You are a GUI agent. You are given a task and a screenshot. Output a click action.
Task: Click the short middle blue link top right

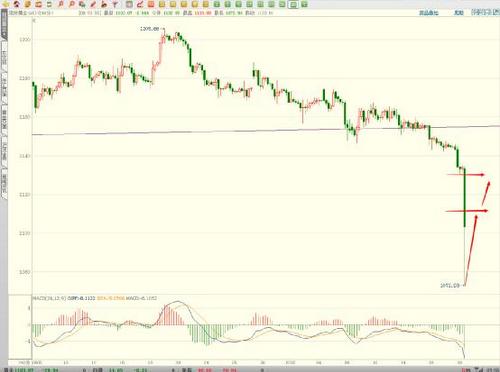(x=459, y=13)
